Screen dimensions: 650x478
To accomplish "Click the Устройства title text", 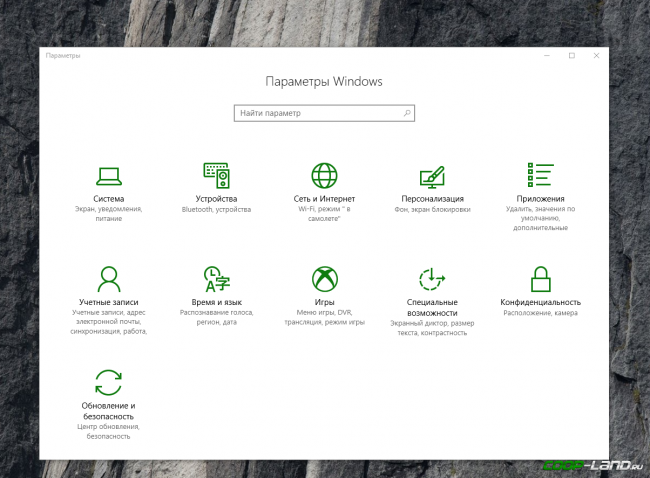I will pyautogui.click(x=216, y=199).
